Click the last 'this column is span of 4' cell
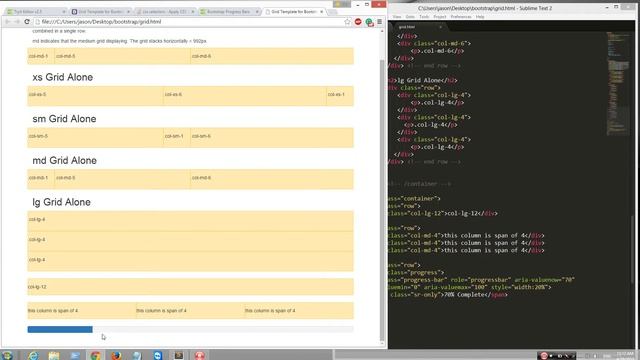 point(299,311)
